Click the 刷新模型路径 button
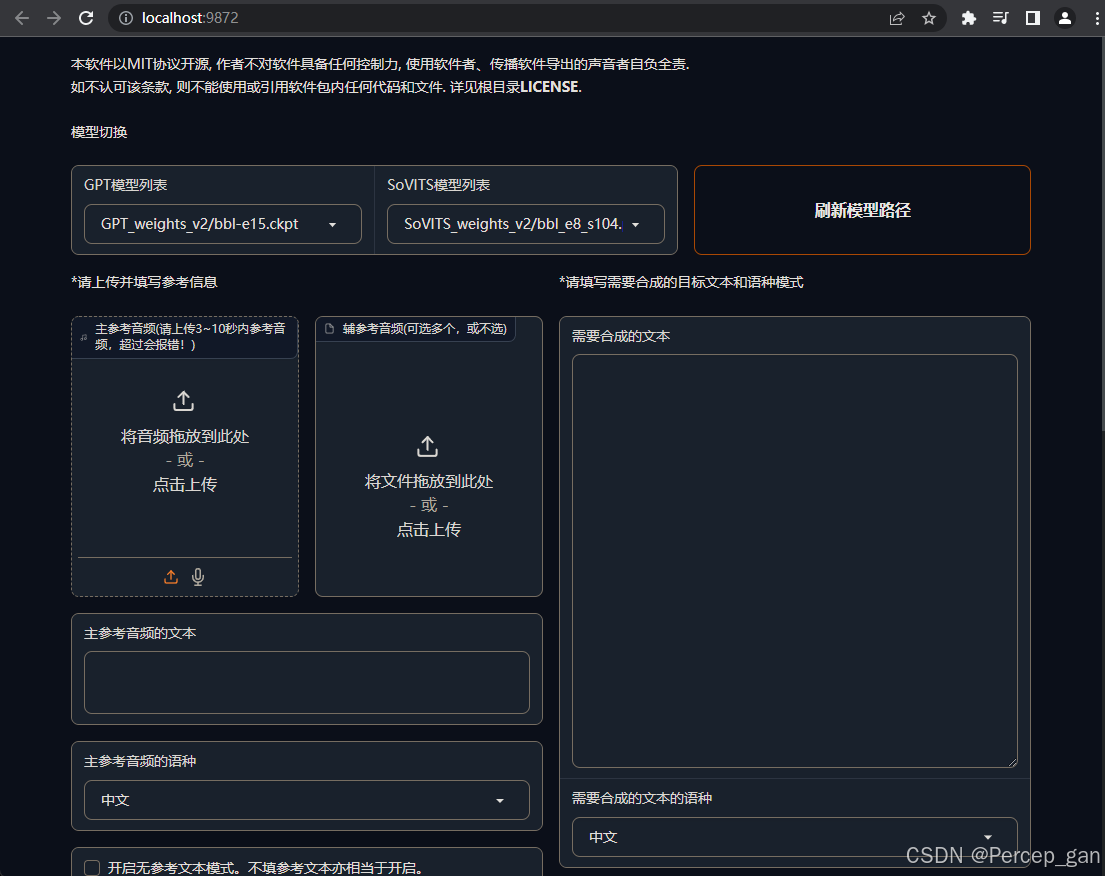Screen dimensions: 1105x876 tap(862, 210)
